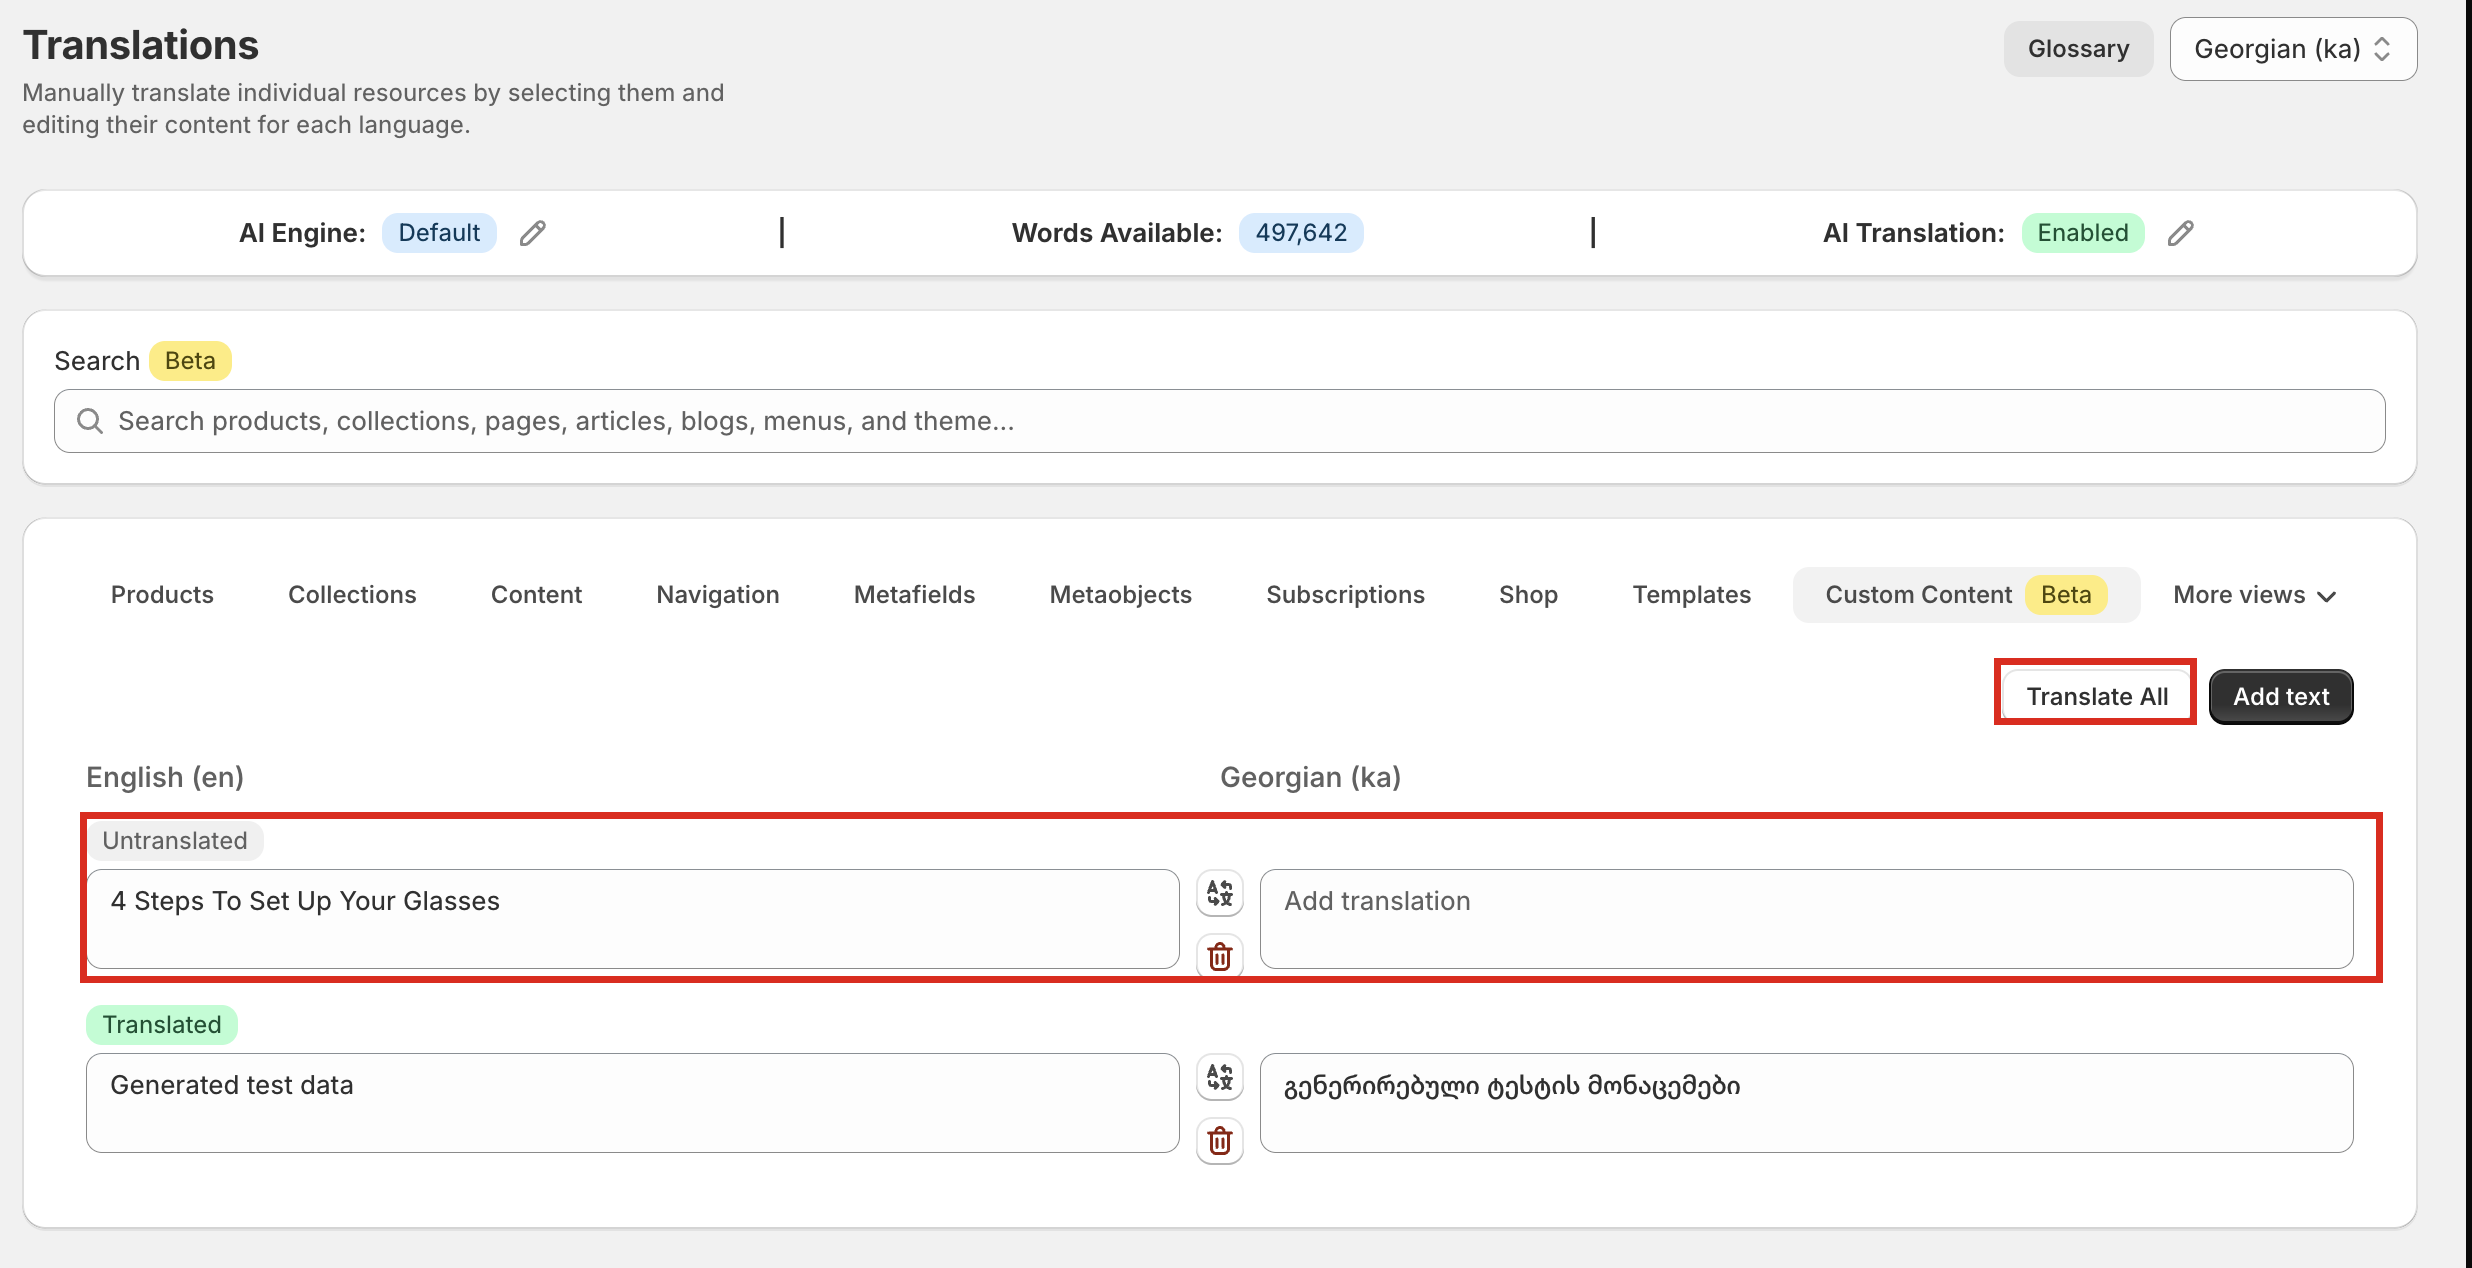The image size is (2472, 1268).
Task: Open the Navigation tab
Action: [x=718, y=595]
